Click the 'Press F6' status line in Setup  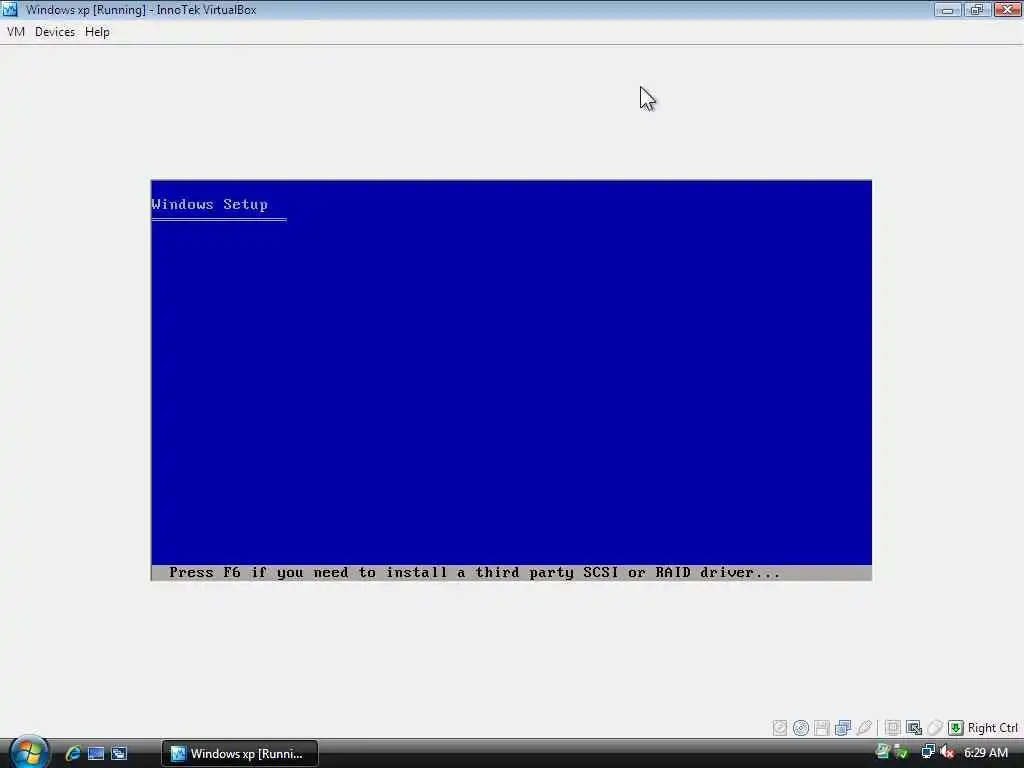[x=511, y=573]
